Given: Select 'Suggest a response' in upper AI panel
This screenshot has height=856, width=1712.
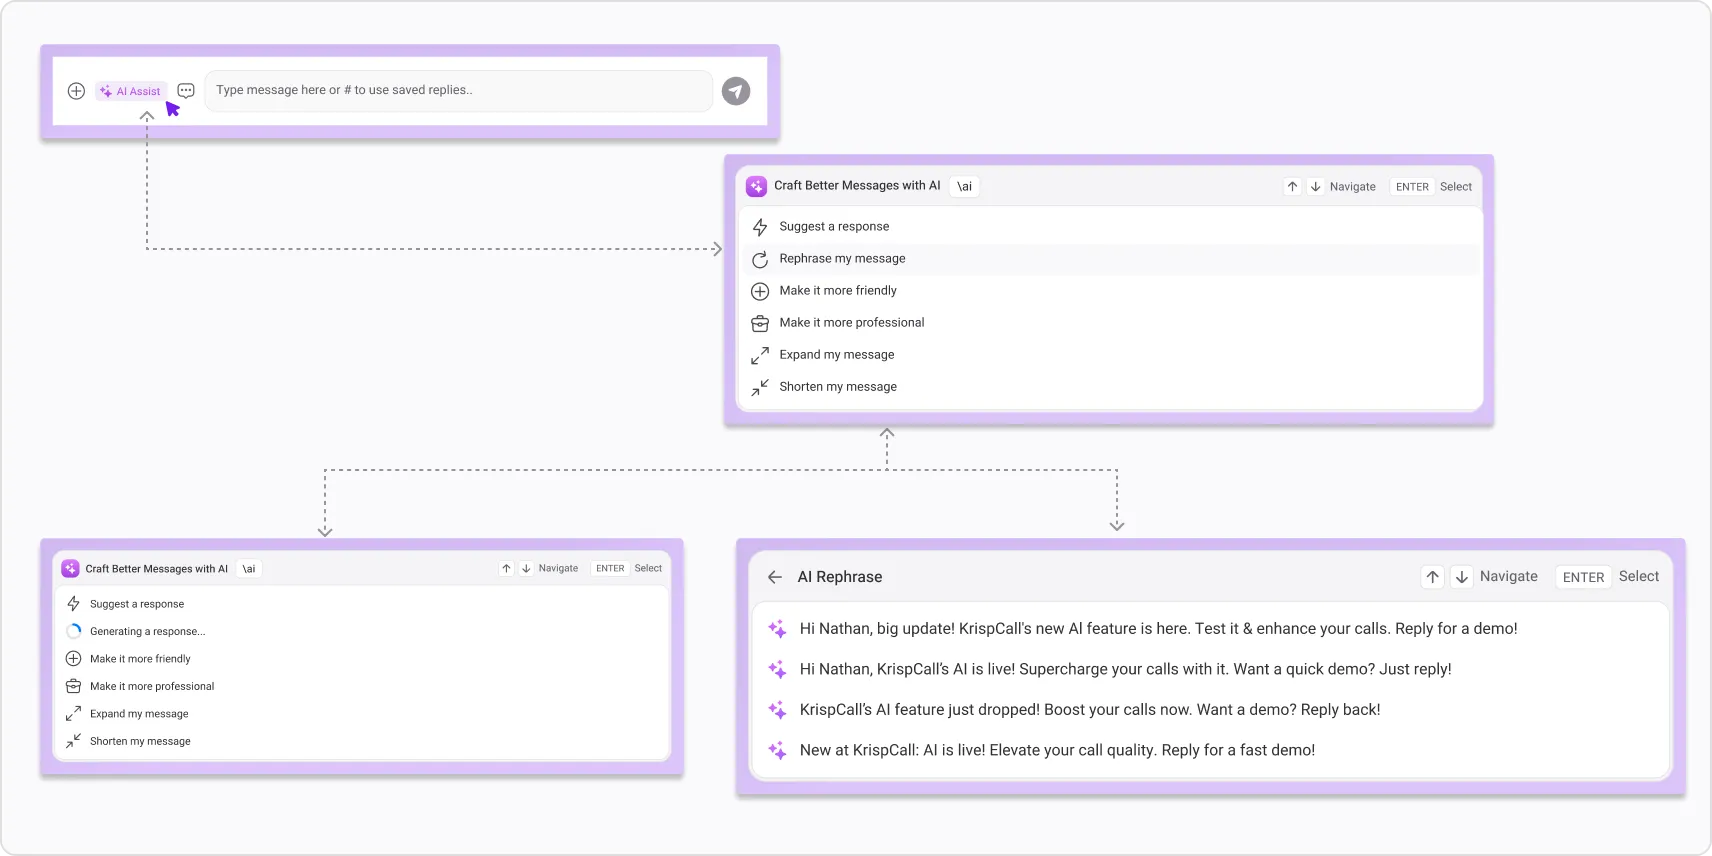Looking at the screenshot, I should point(1110,226).
